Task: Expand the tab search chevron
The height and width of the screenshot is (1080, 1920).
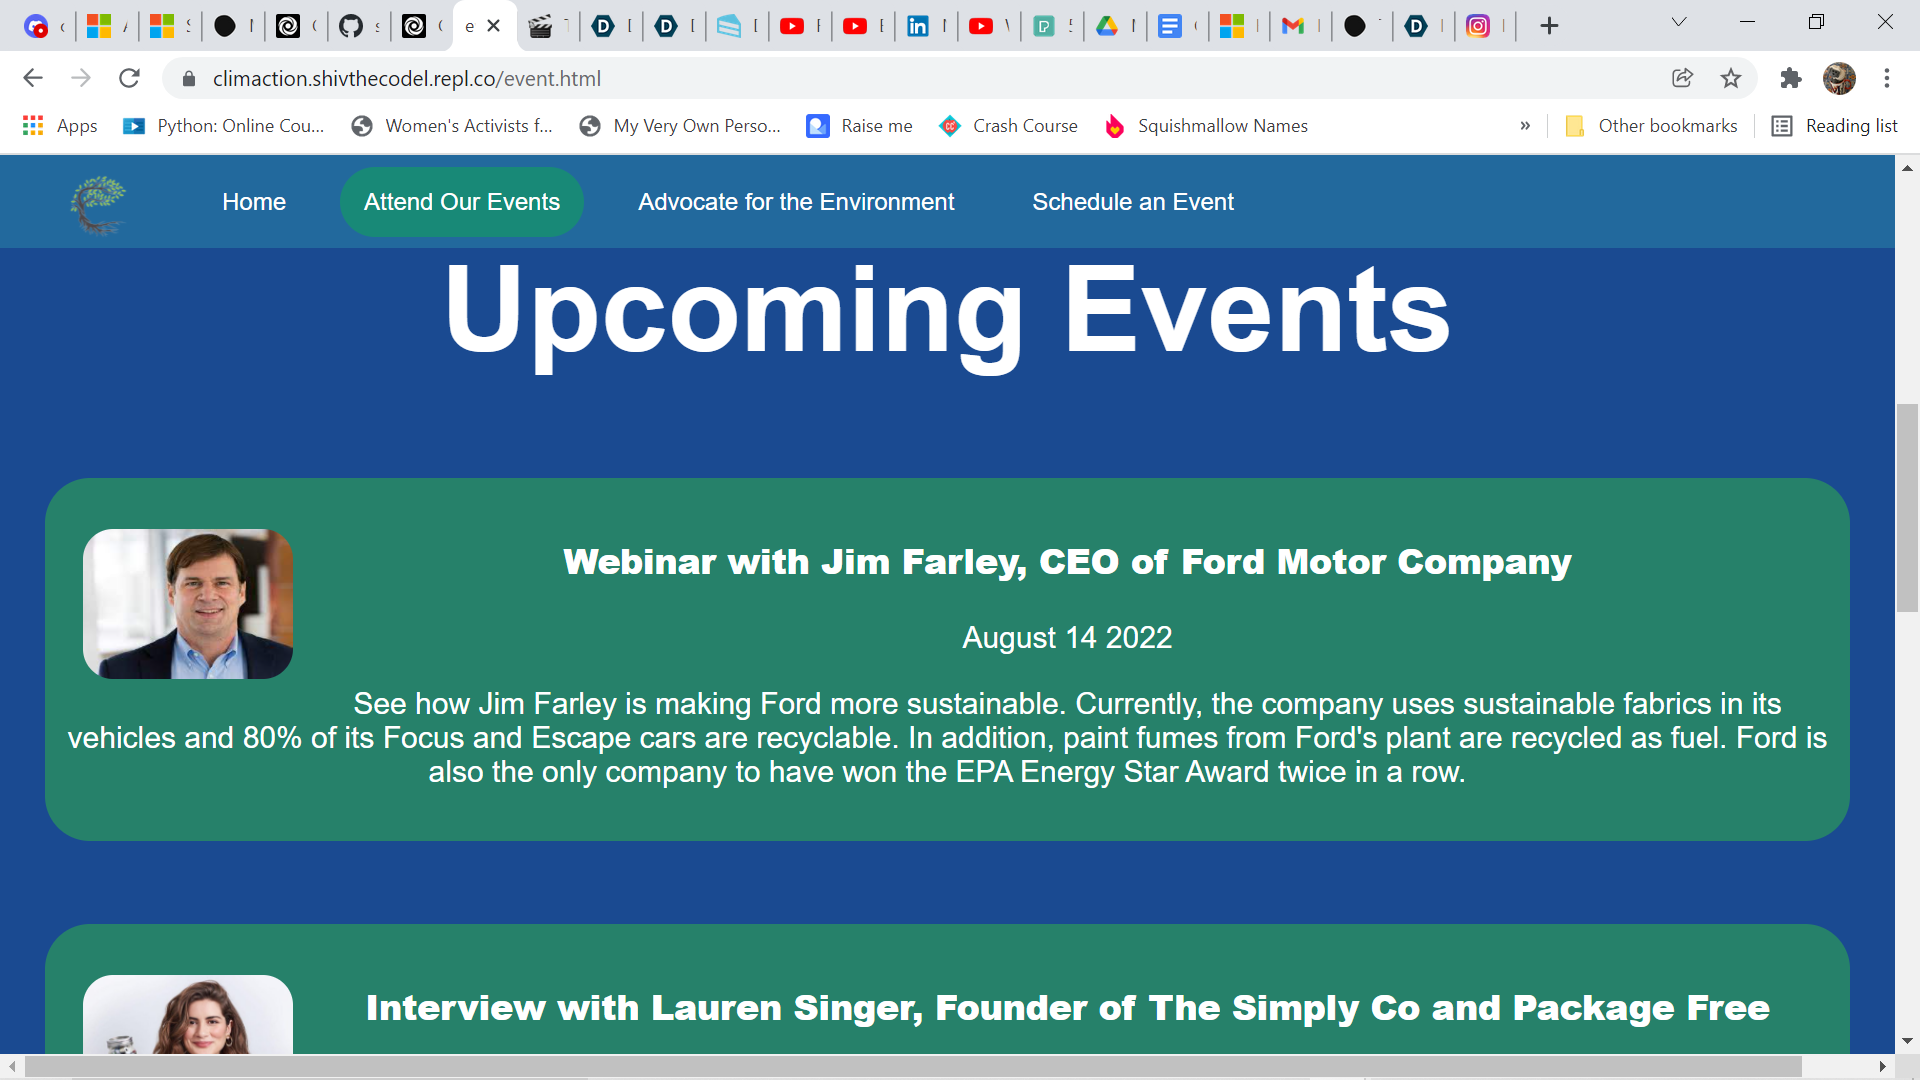Action: pyautogui.click(x=1679, y=22)
